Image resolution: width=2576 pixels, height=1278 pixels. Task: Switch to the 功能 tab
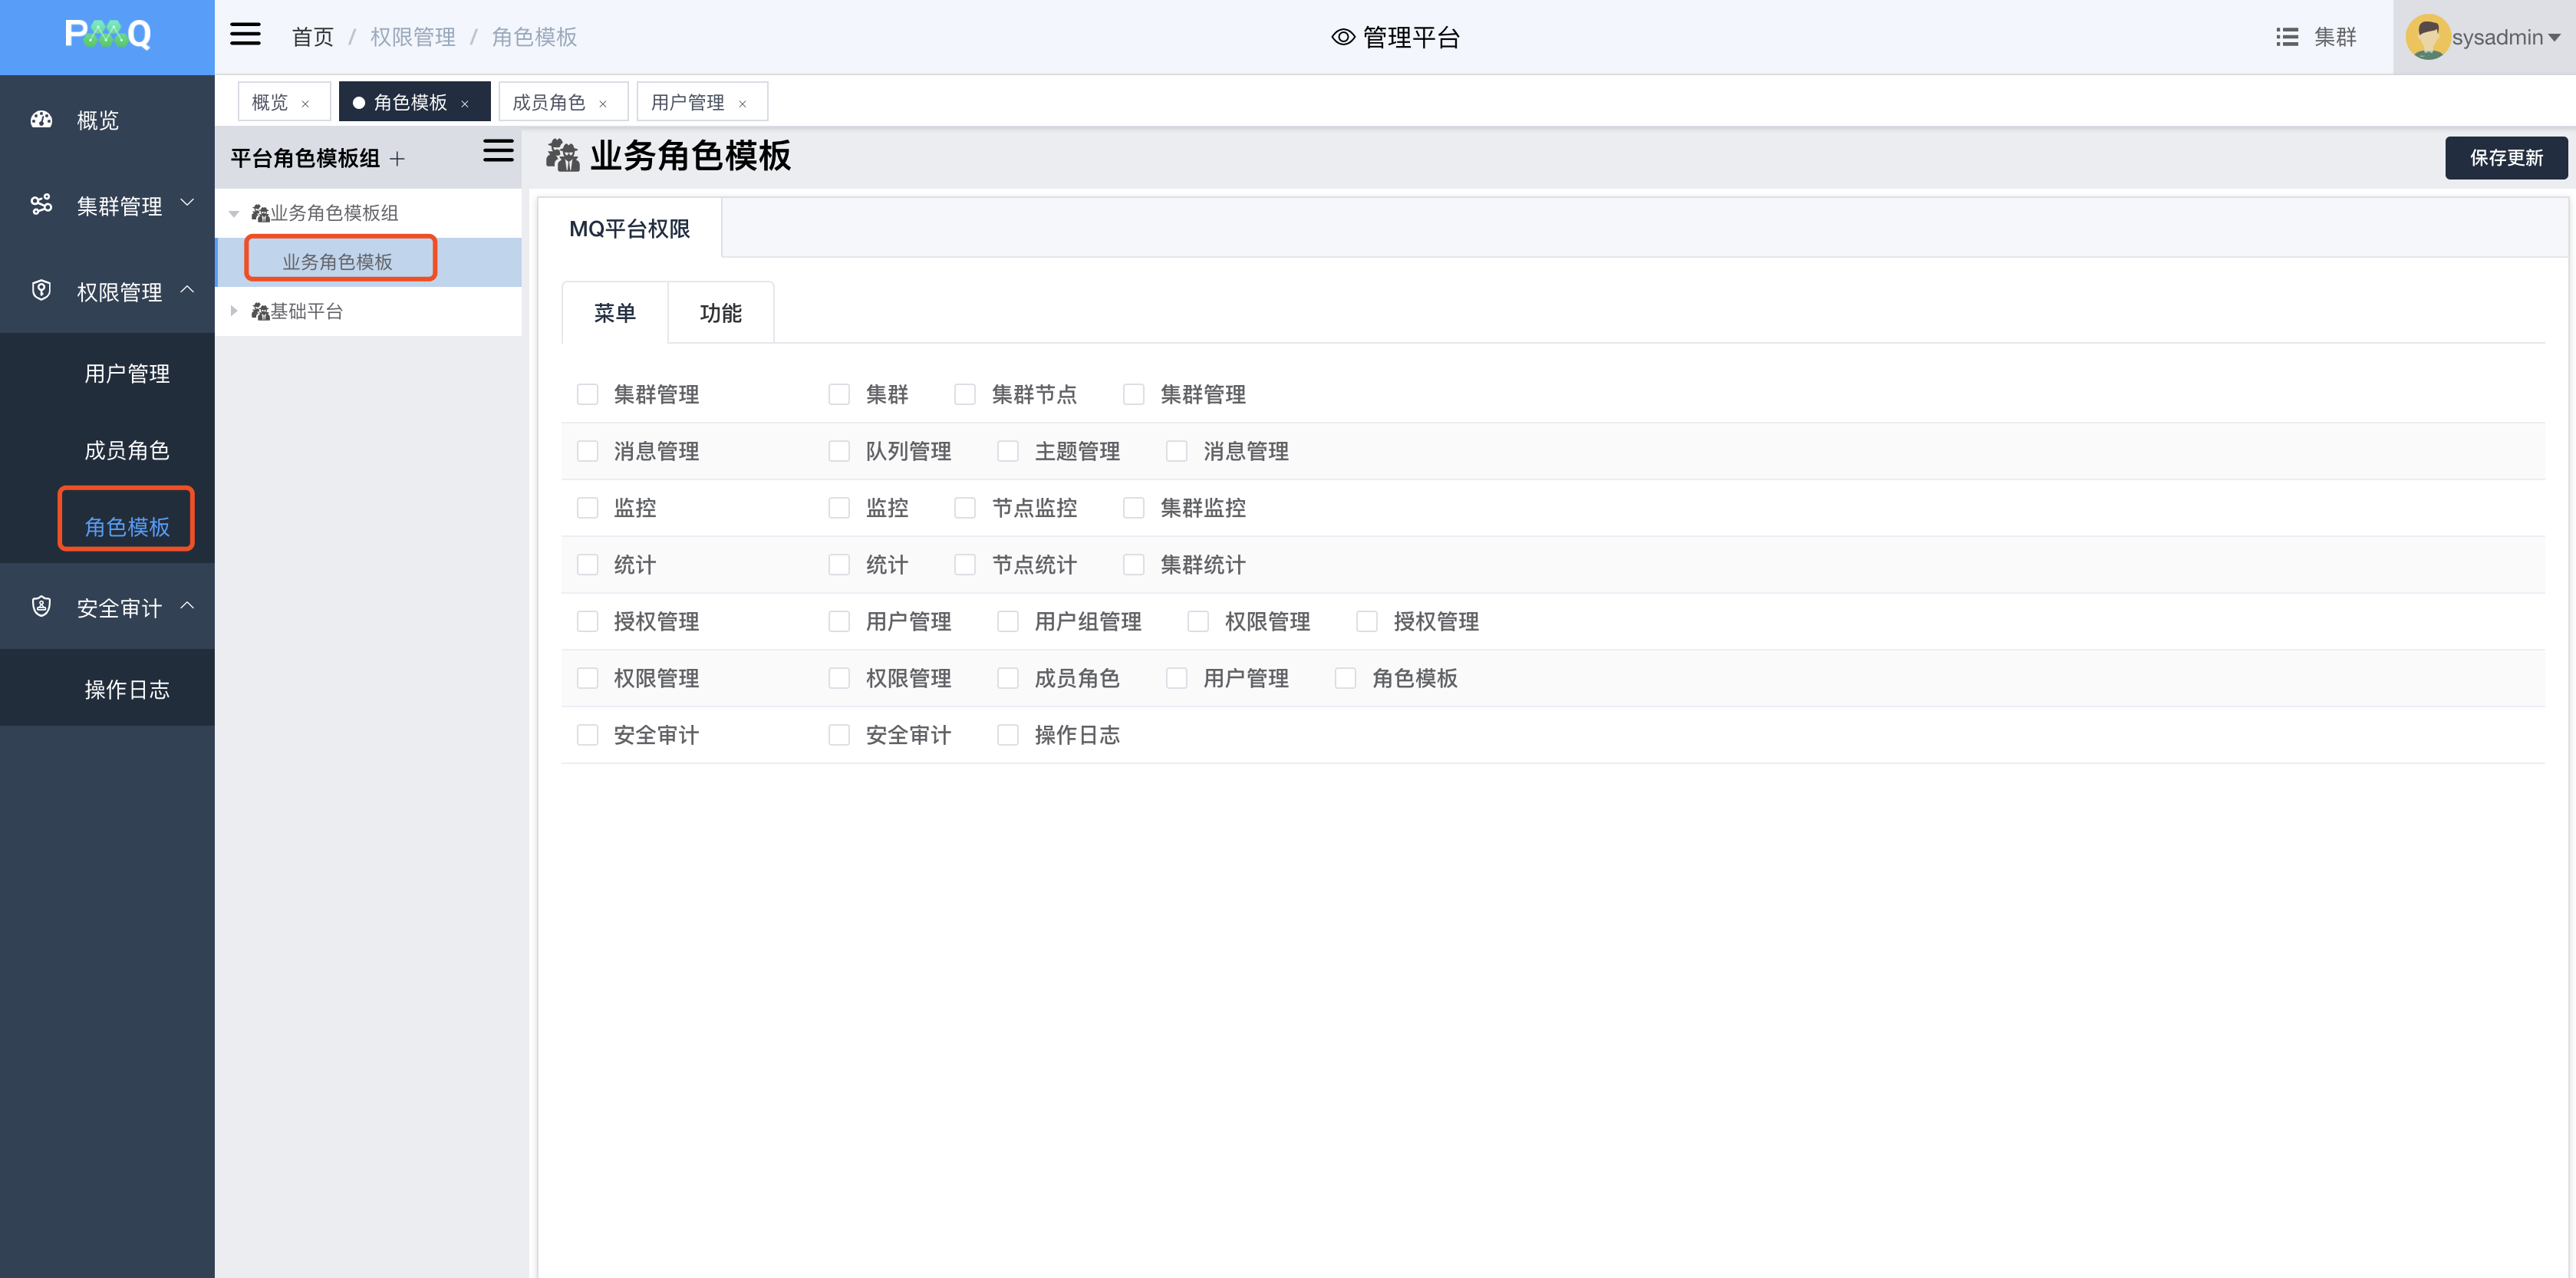click(720, 313)
